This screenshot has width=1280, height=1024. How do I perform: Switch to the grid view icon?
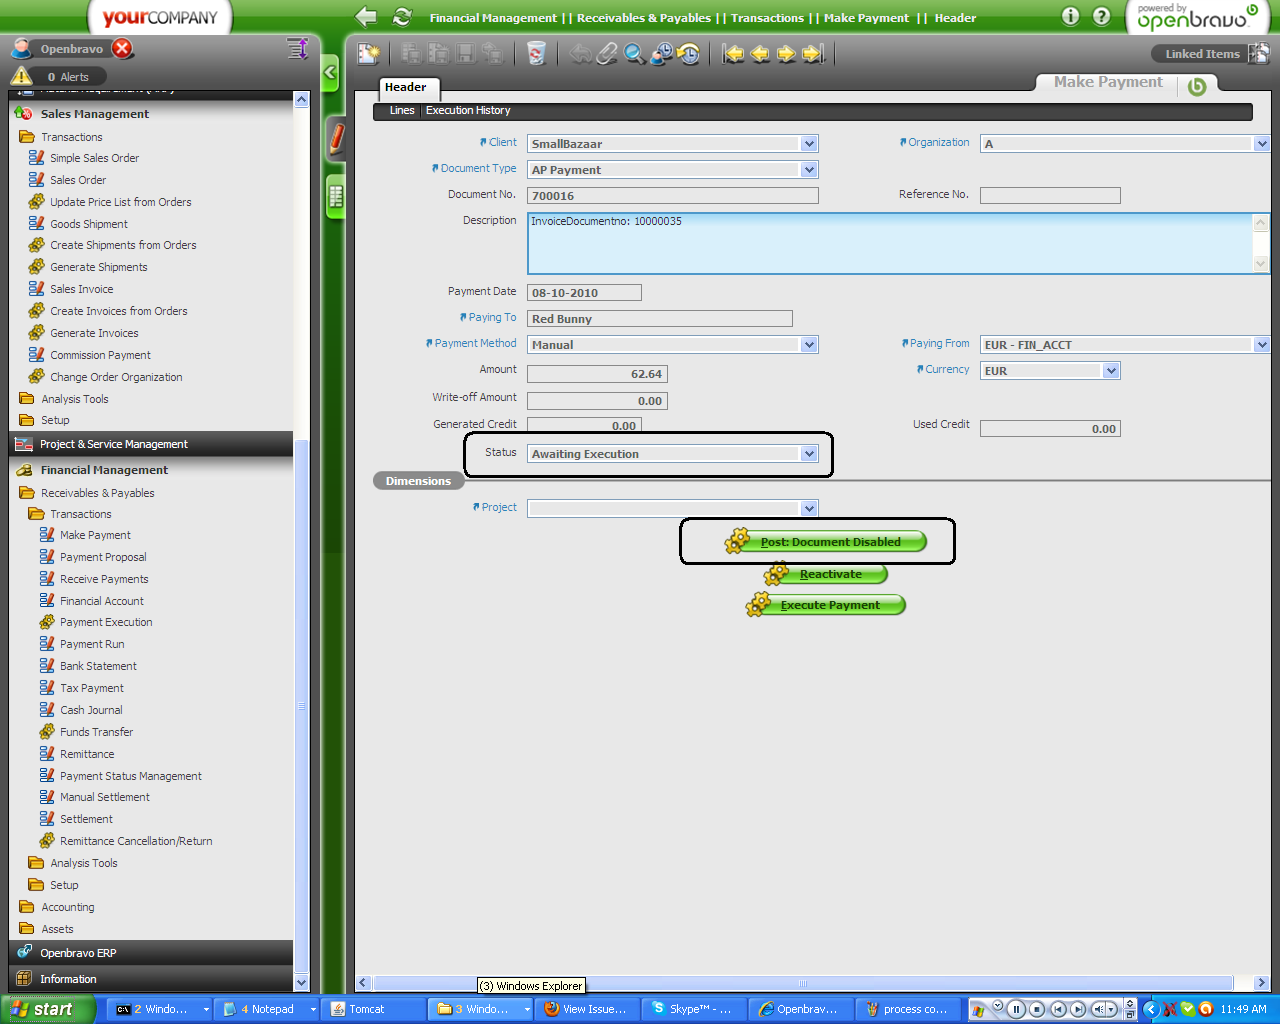pyautogui.click(x=337, y=197)
